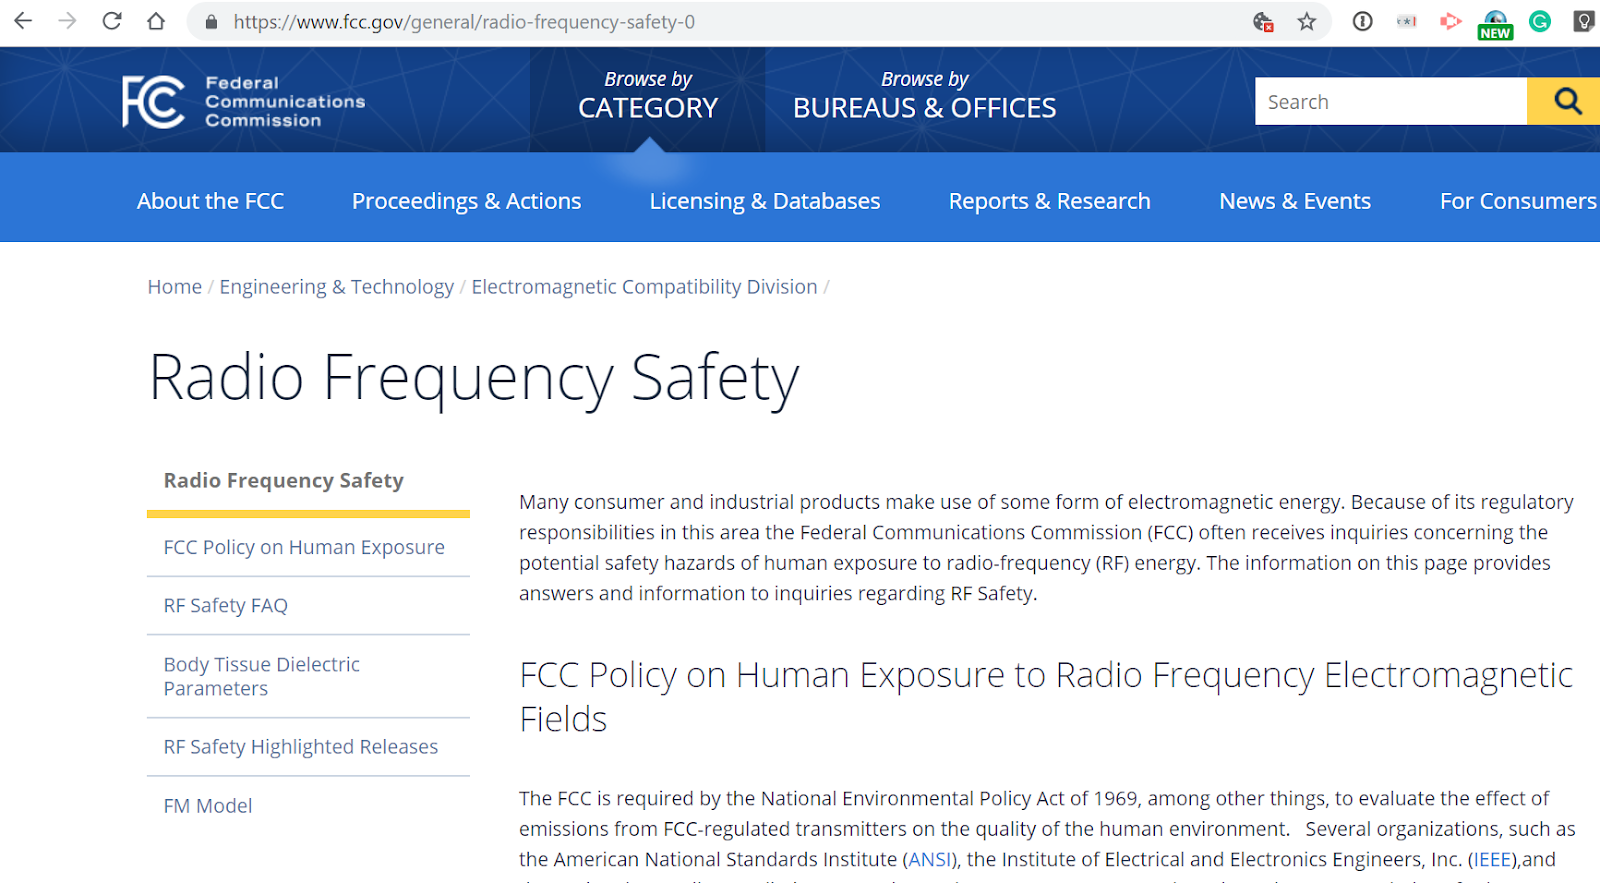
Task: Open the lightbulb extension icon
Action: point(1584,21)
